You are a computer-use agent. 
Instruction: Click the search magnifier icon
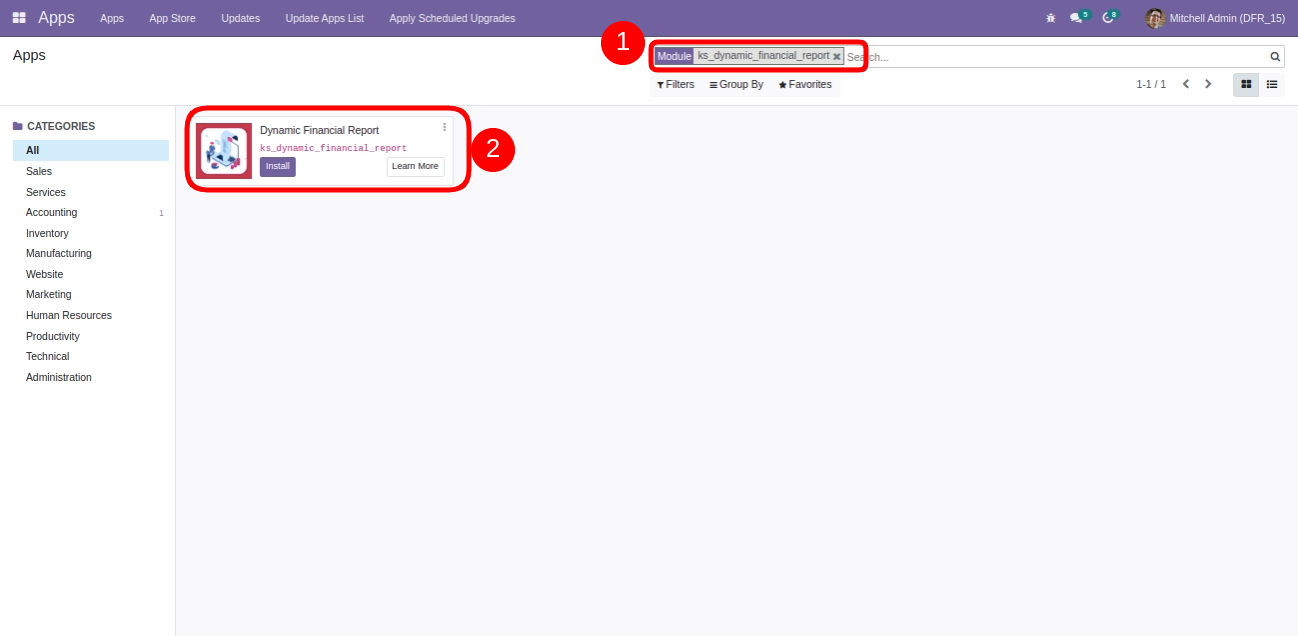1275,57
